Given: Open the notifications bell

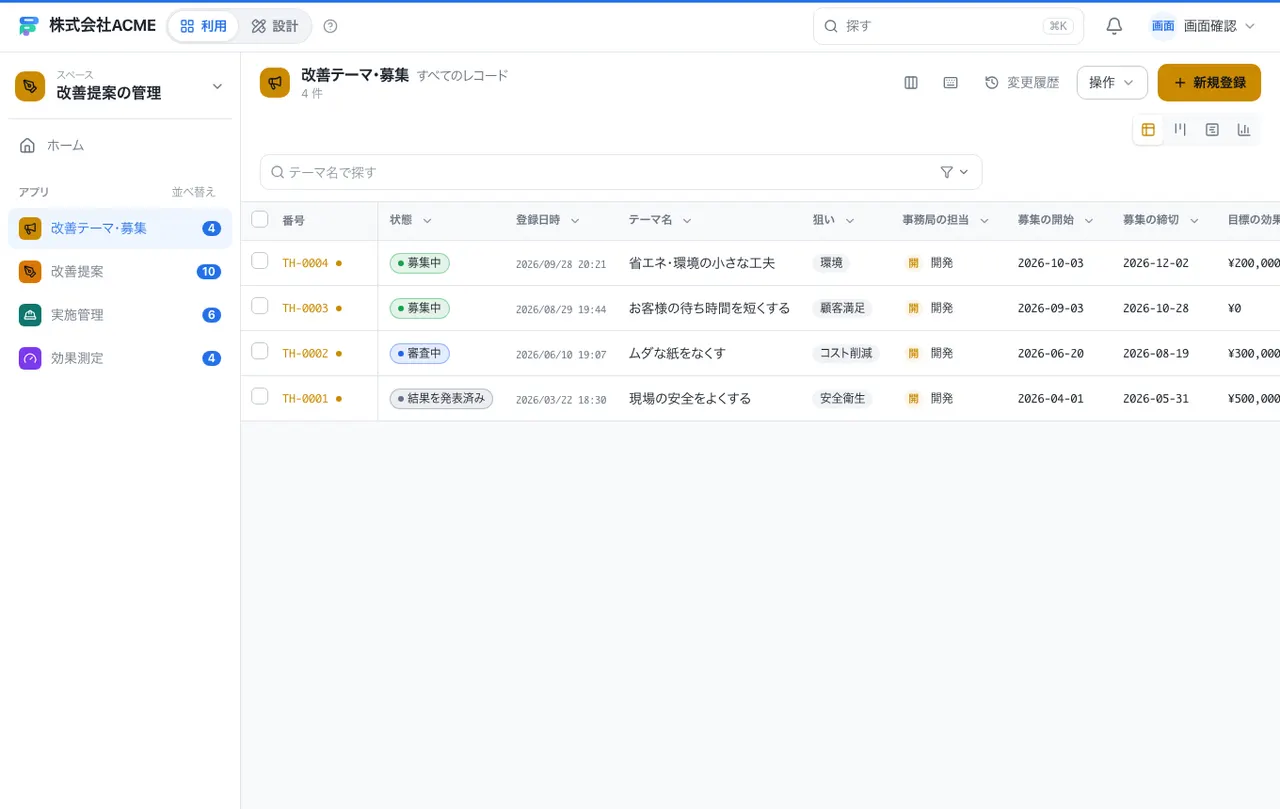Looking at the screenshot, I should [x=1114, y=26].
